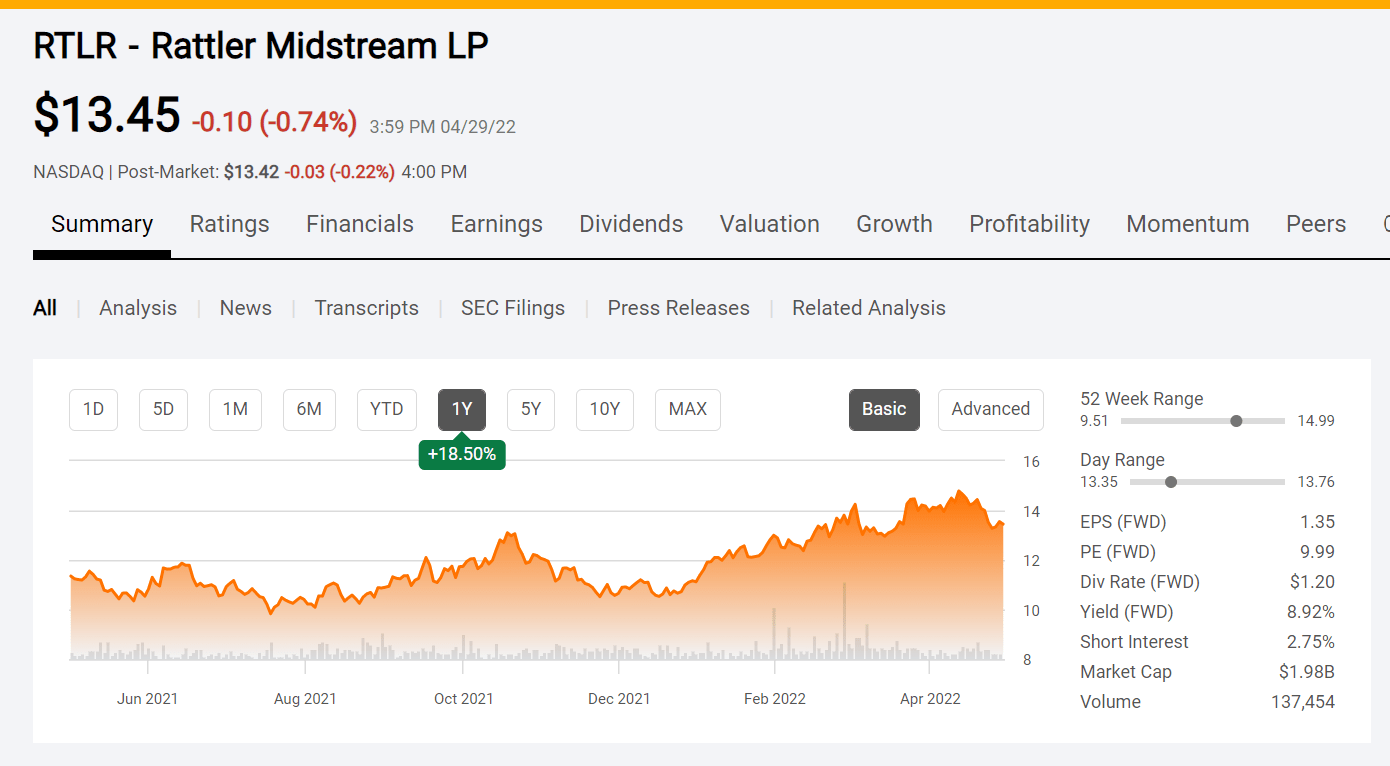Show Transcripts content

[x=367, y=308]
